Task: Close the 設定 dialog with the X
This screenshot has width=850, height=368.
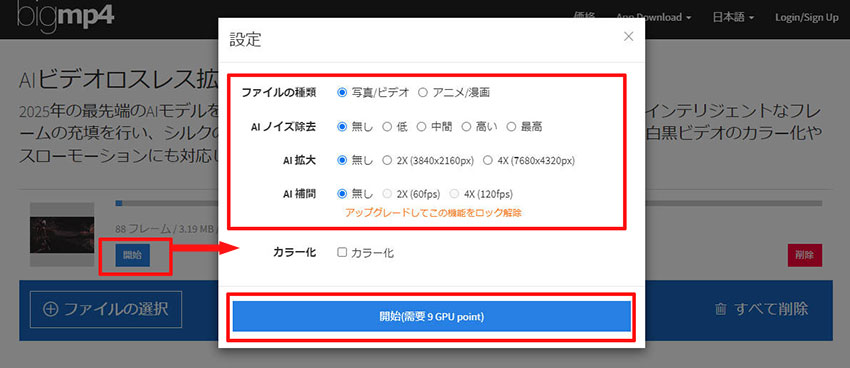Action: [x=628, y=36]
